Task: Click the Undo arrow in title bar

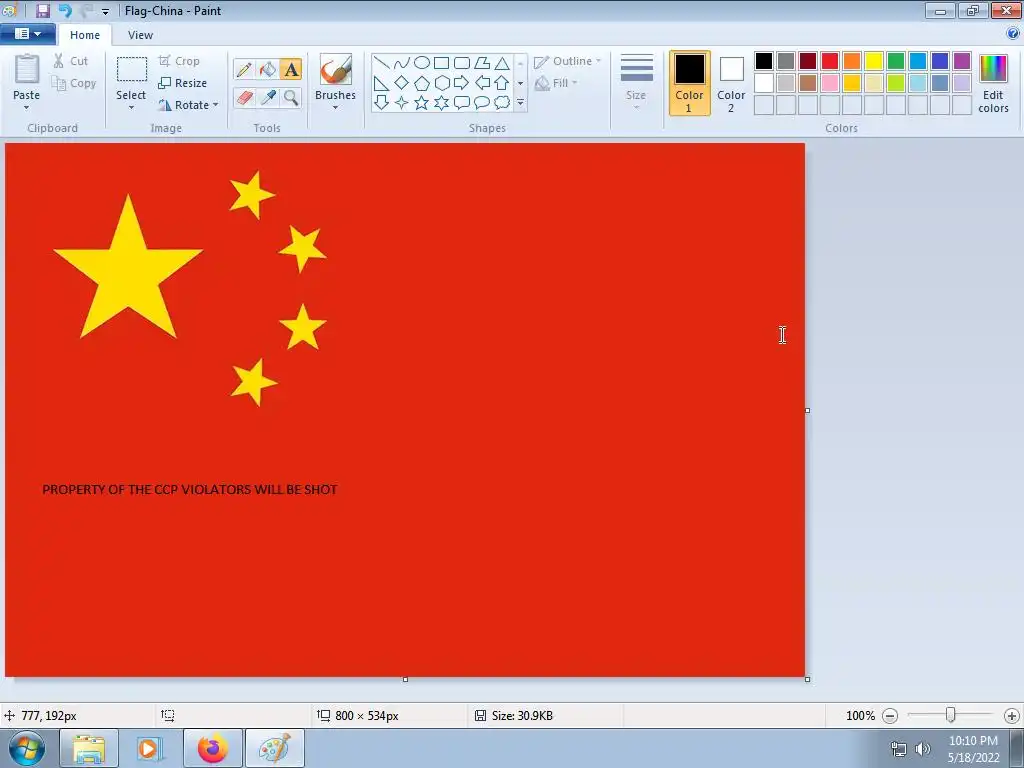Action: pos(64,10)
